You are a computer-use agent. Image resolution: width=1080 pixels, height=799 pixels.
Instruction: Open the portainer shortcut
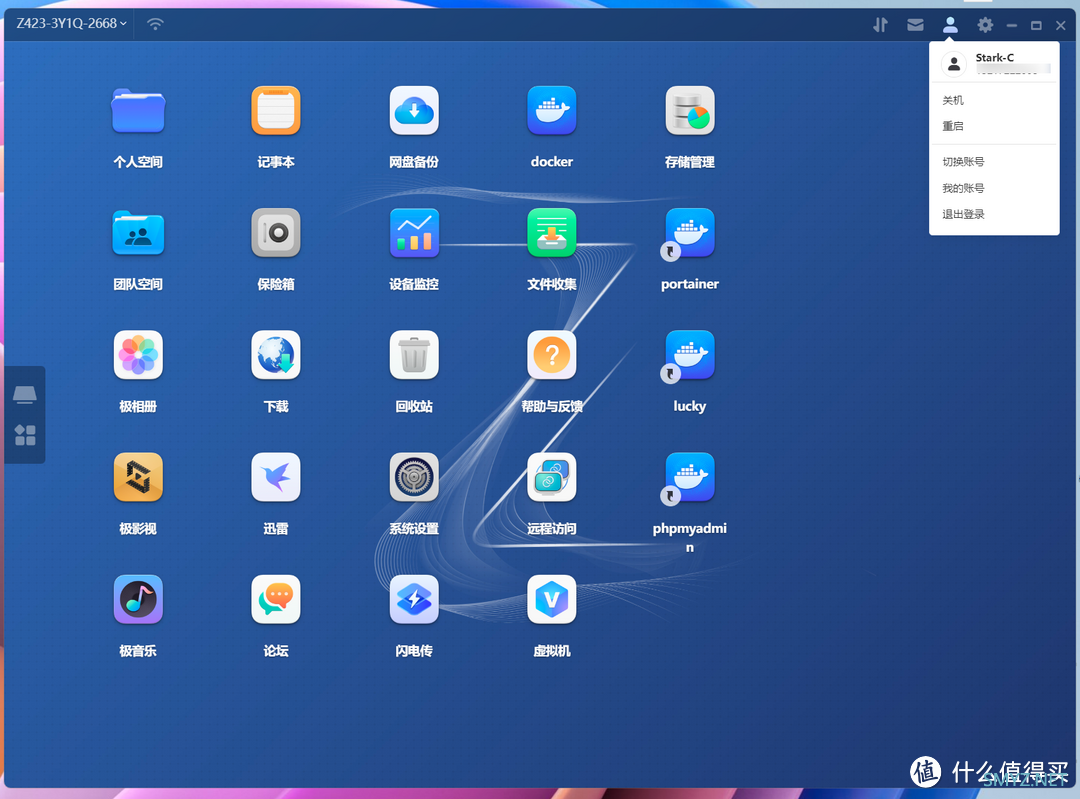[689, 233]
